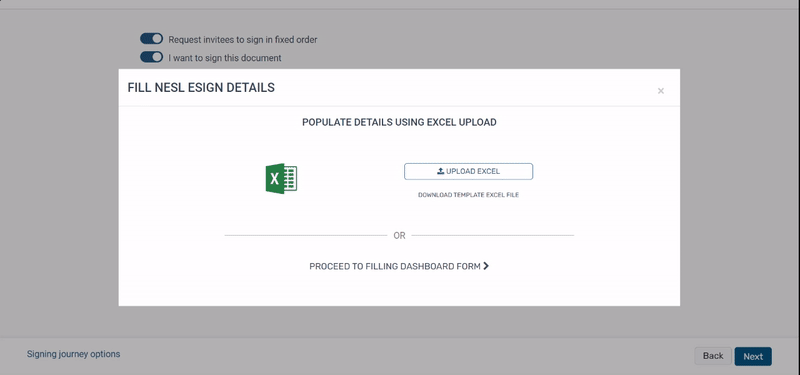Click the green Excel spreadsheet icon

281,179
